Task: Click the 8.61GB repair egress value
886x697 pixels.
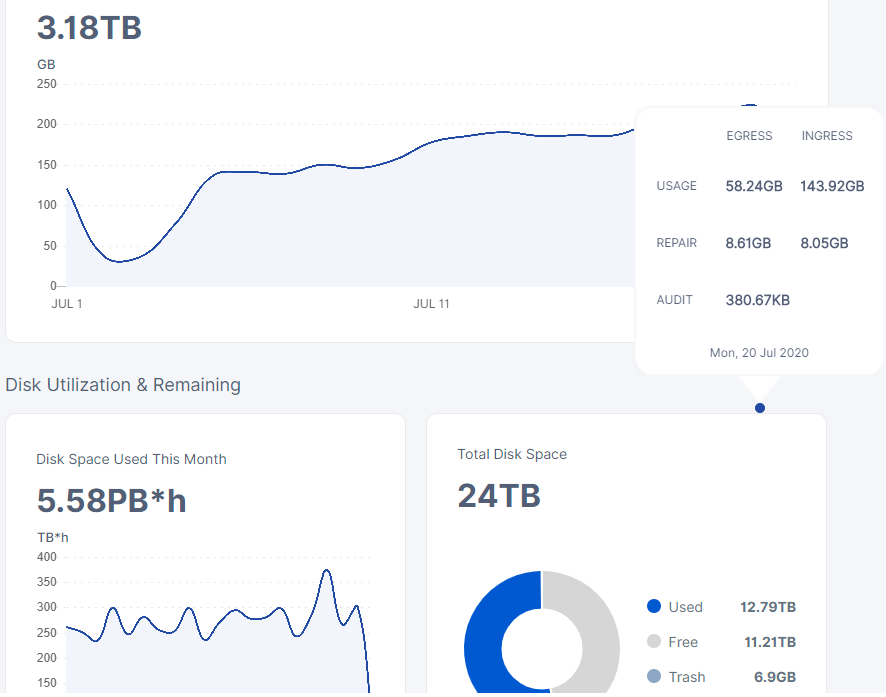Action: point(748,243)
